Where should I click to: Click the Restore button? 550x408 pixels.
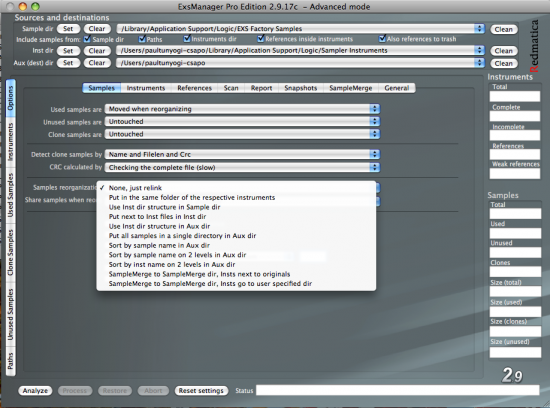(115, 390)
